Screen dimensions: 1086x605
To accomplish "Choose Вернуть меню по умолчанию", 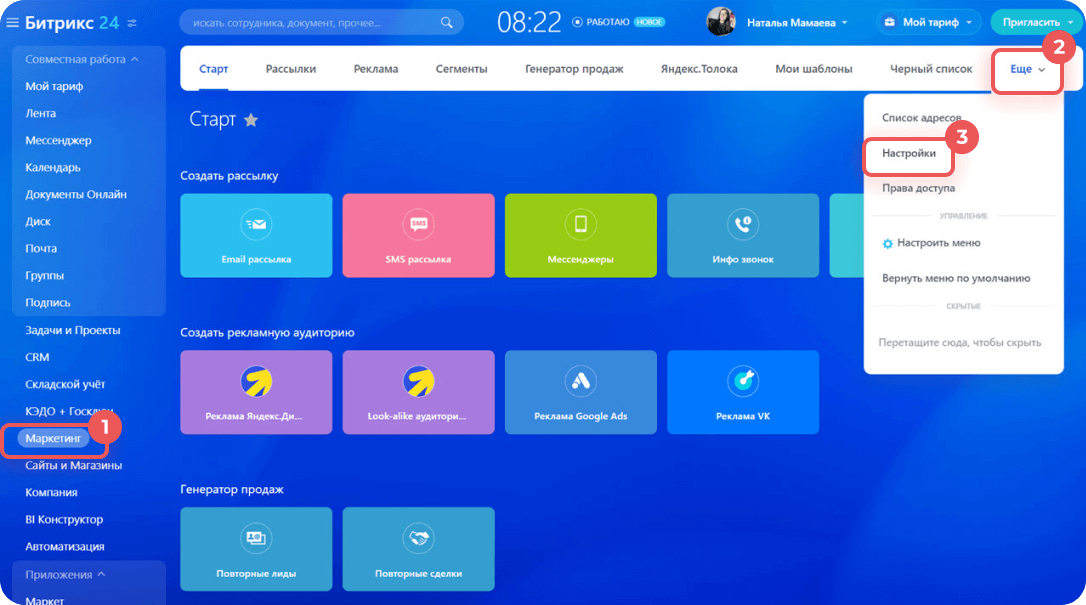I will click(x=956, y=278).
